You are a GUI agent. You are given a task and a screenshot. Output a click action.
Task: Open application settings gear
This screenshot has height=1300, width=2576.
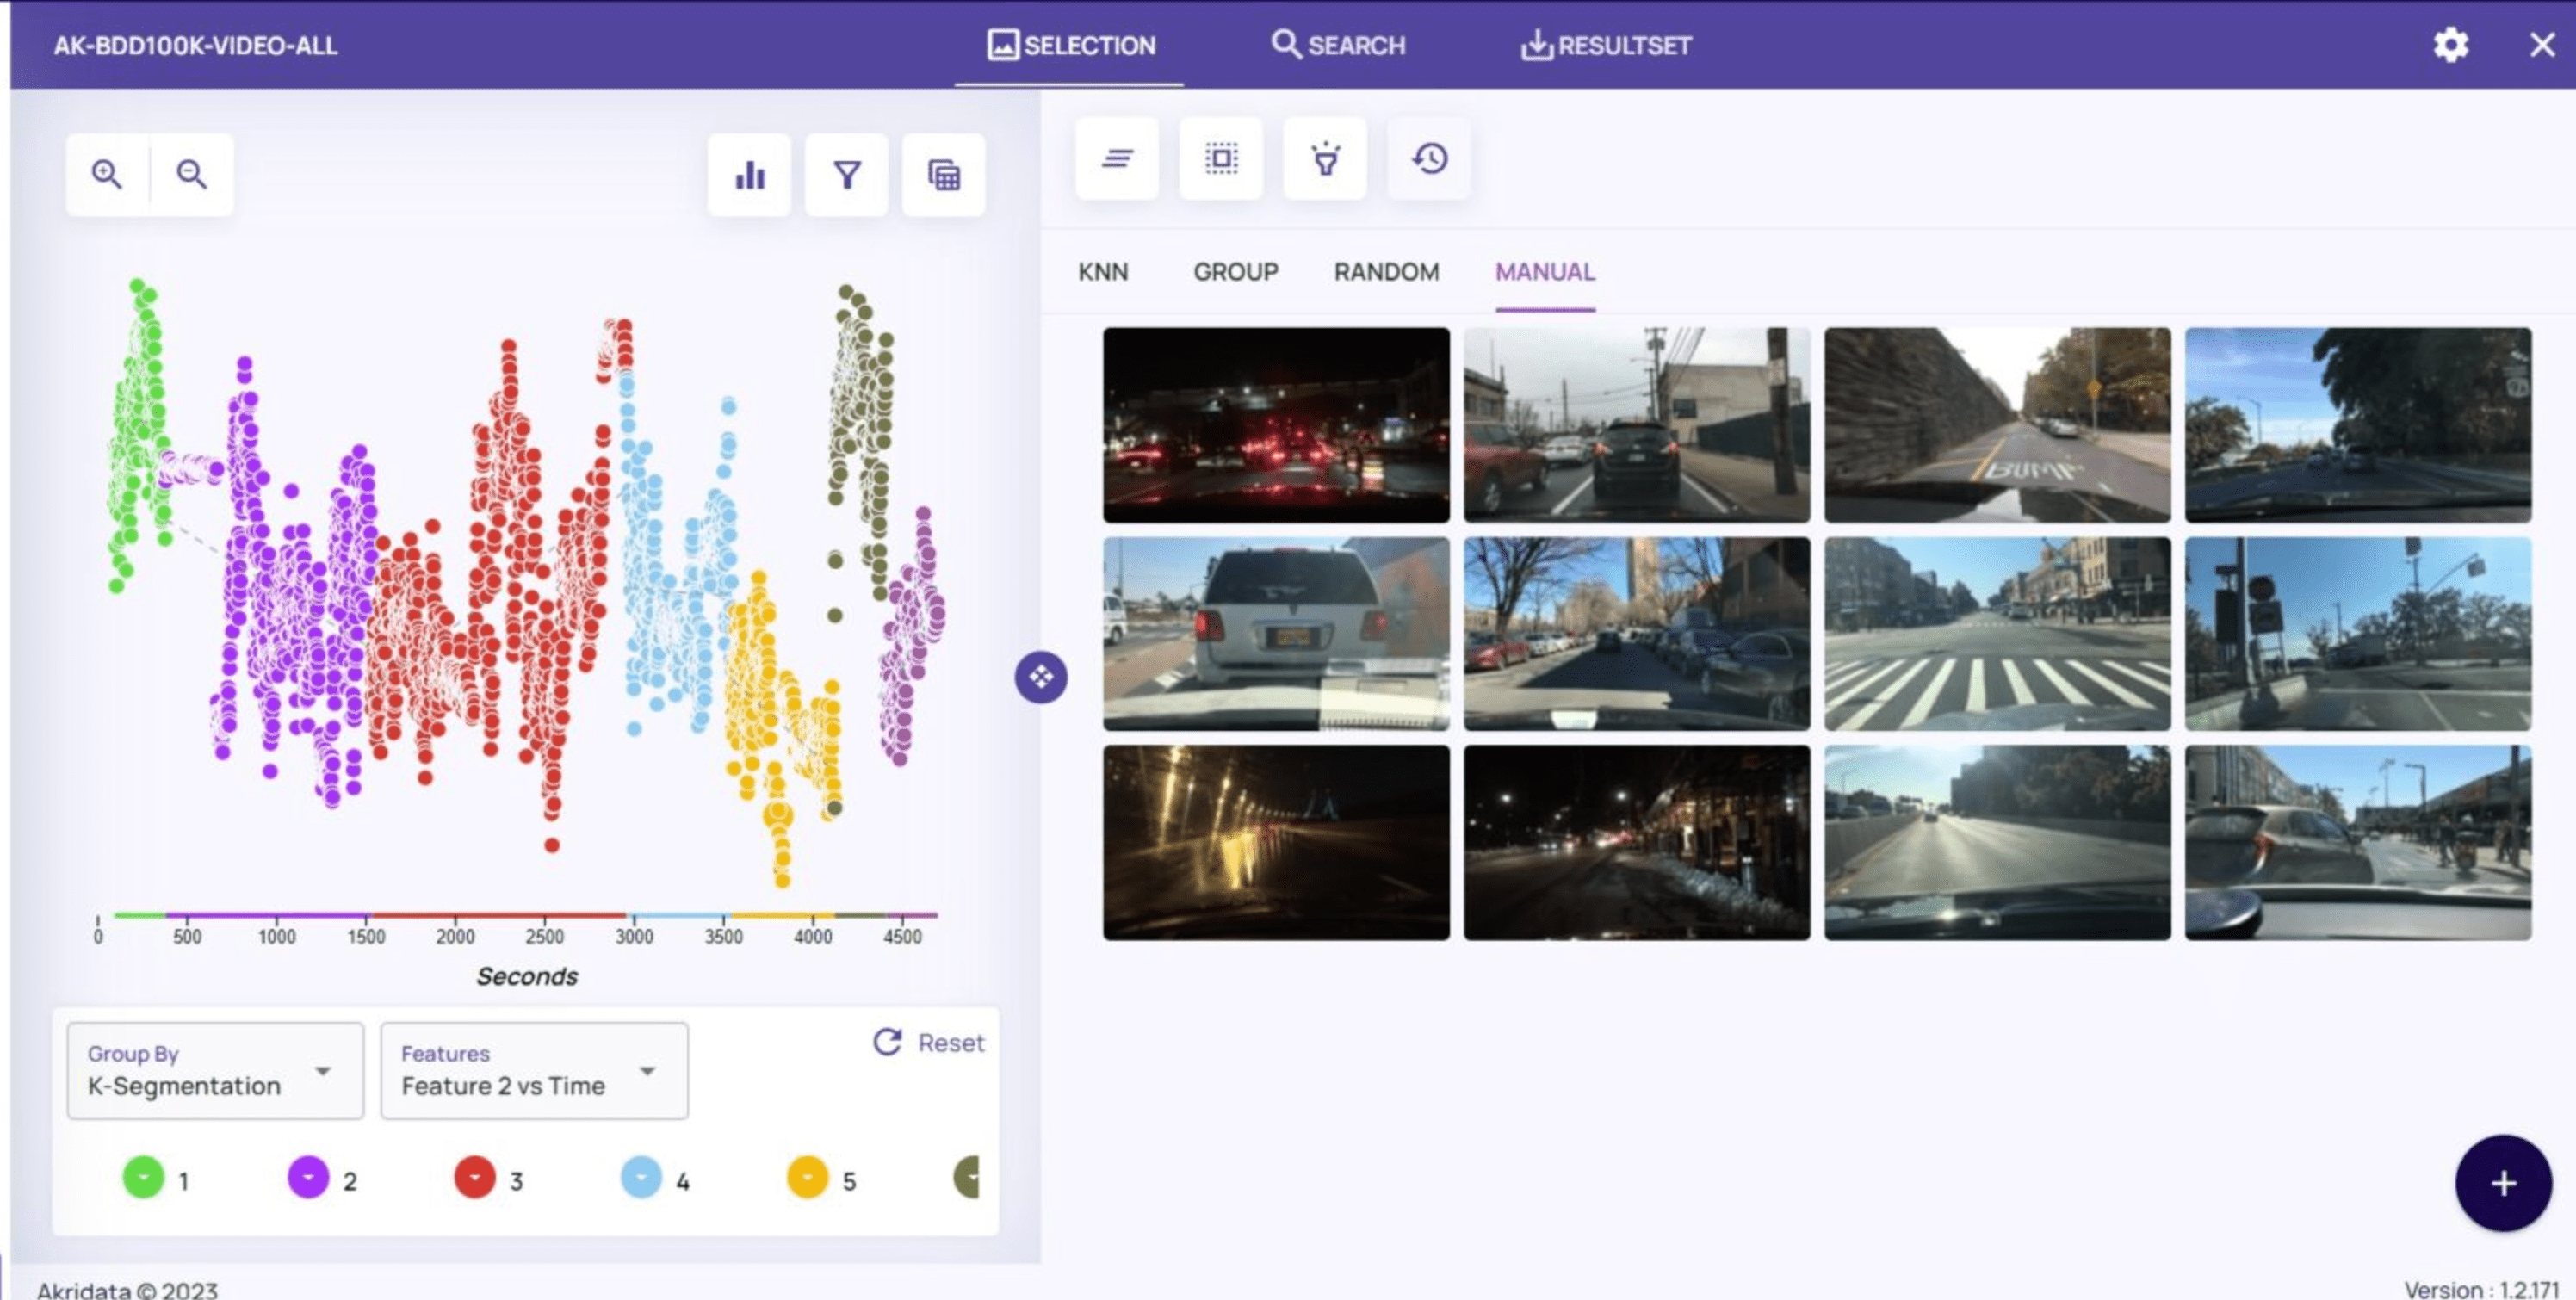[x=2450, y=45]
